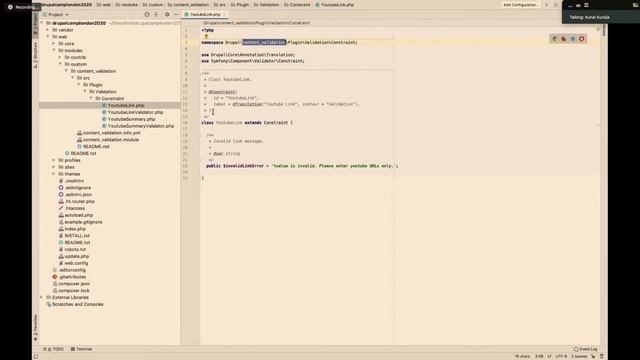
Task: Close the YoutubeLink.php editor tab
Action: tap(224, 14)
